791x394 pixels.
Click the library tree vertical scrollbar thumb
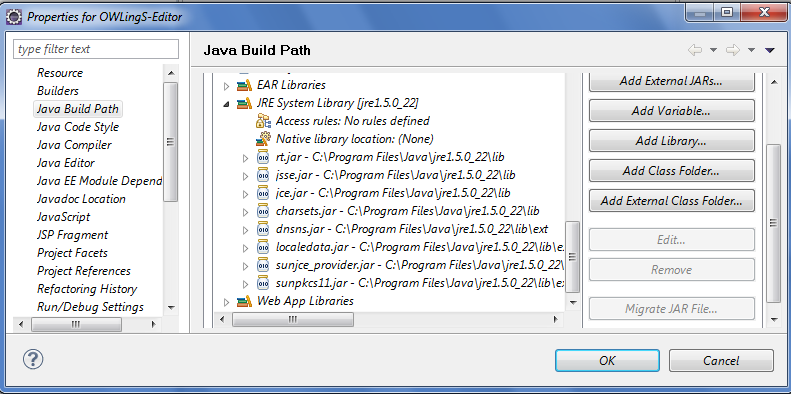tap(572, 257)
